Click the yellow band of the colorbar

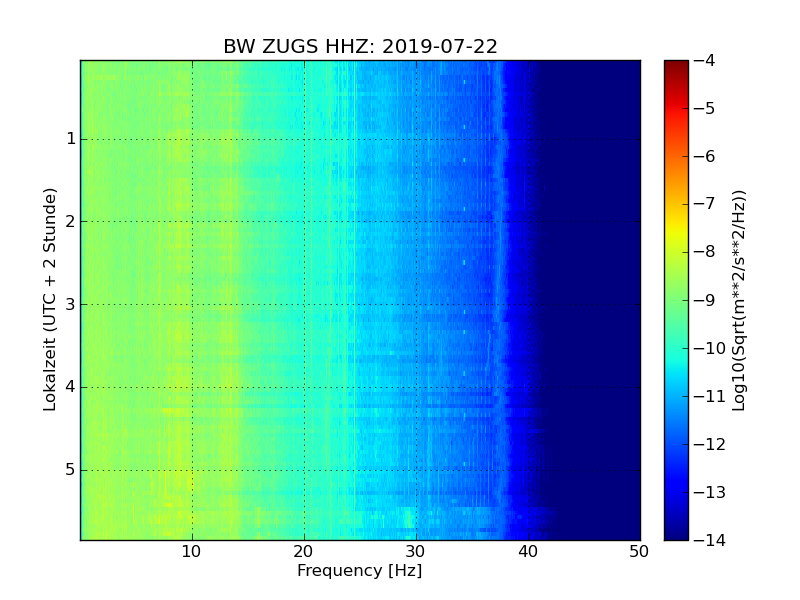coord(677,228)
